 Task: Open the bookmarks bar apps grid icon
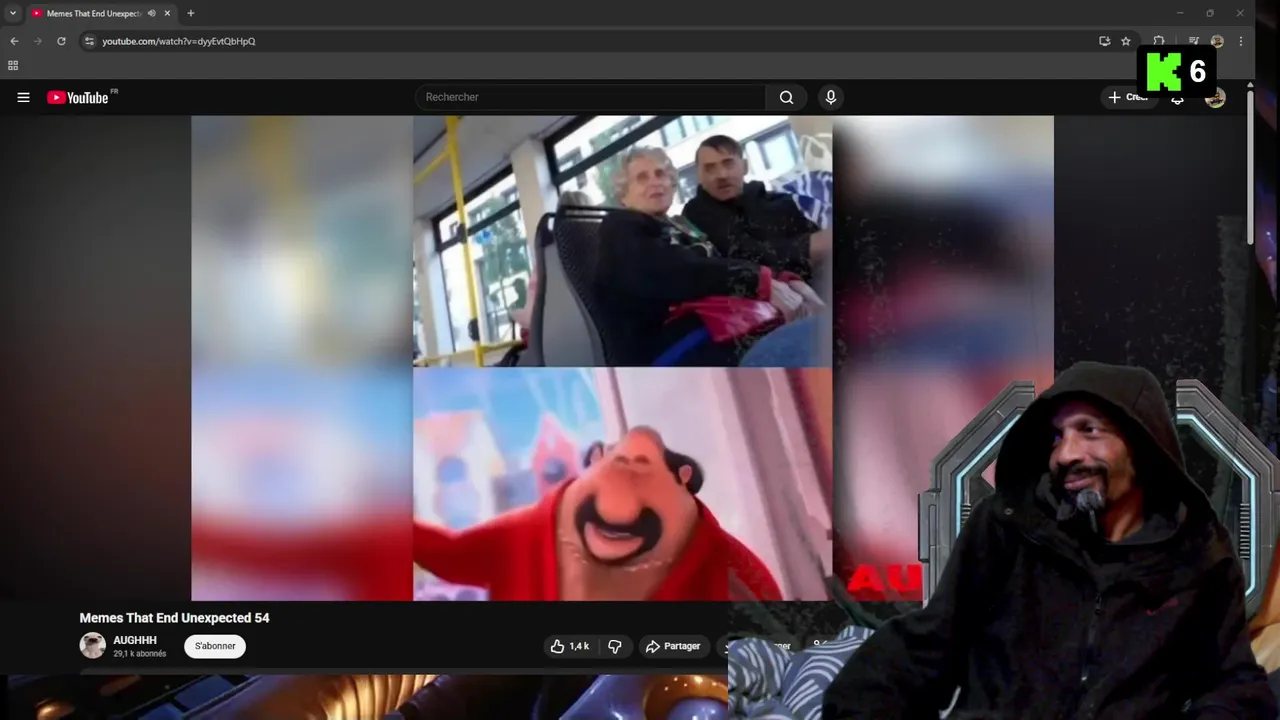(13, 66)
